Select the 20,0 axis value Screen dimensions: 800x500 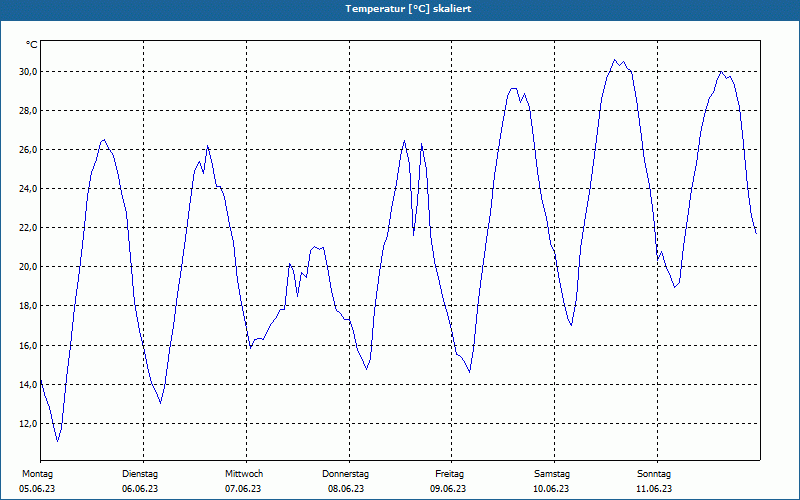(29, 267)
